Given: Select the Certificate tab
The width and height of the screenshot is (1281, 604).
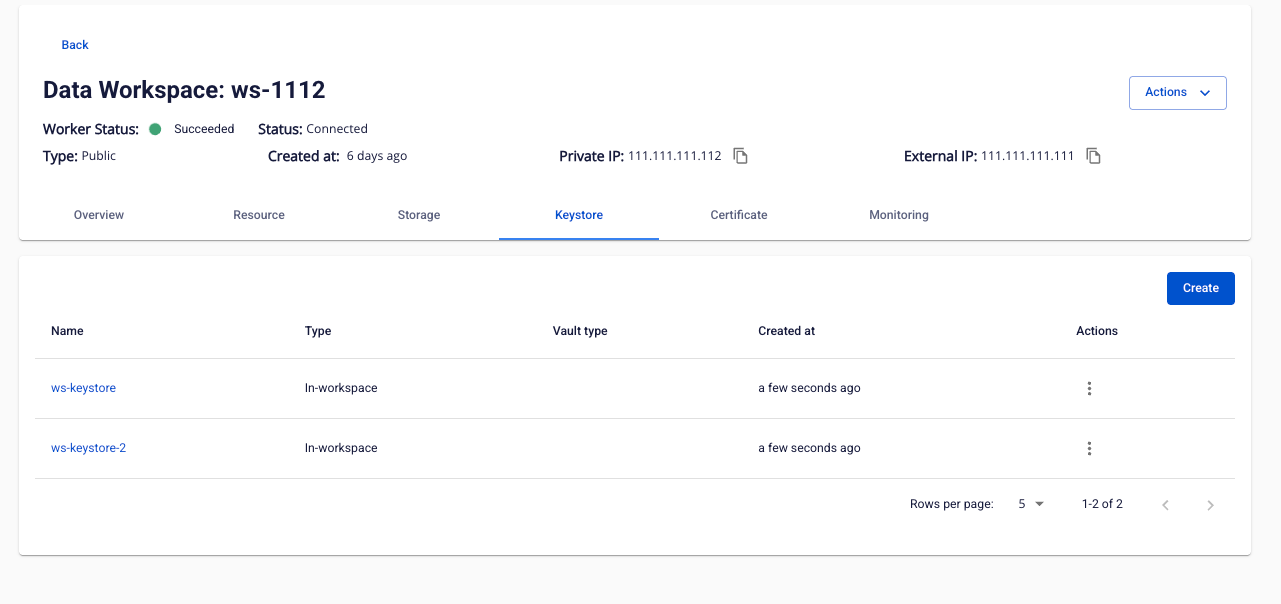Looking at the screenshot, I should 739,215.
